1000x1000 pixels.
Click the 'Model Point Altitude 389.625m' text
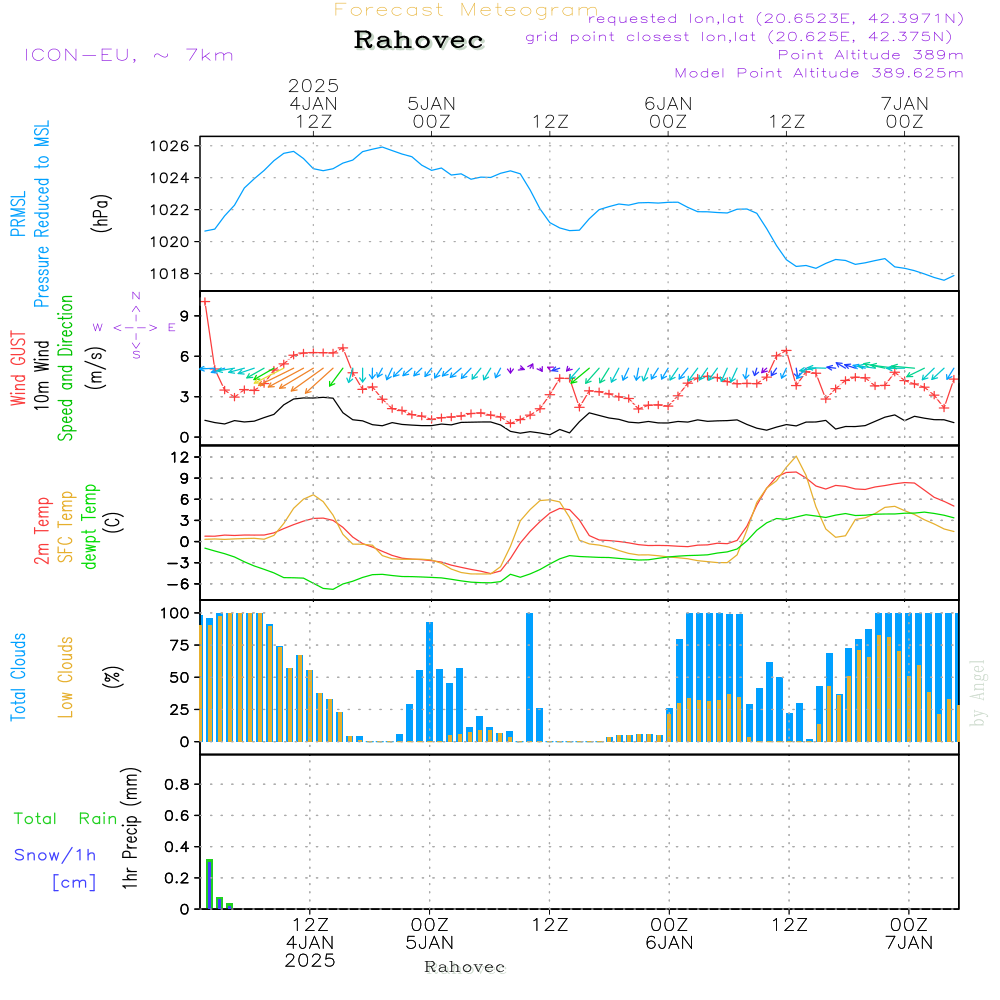pyautogui.click(x=819, y=73)
